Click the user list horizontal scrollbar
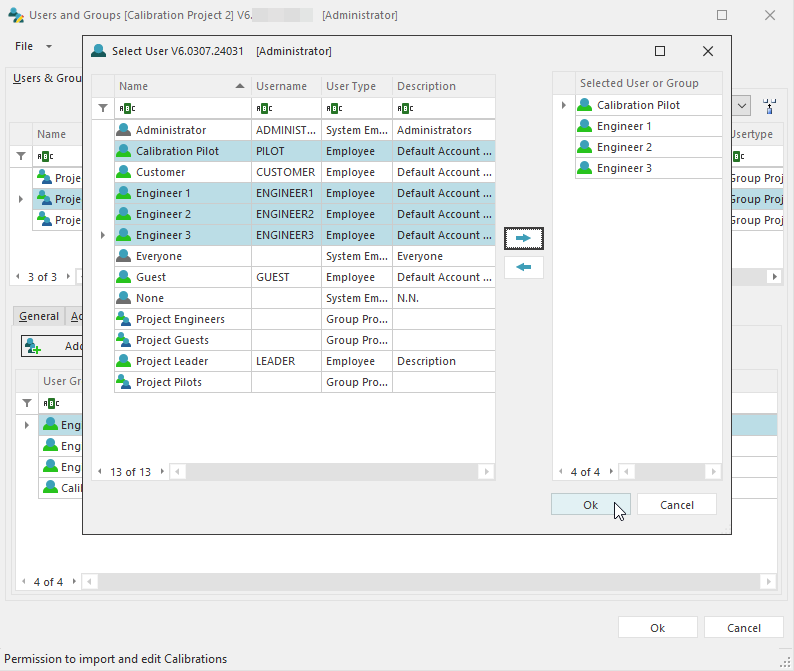 [330, 472]
